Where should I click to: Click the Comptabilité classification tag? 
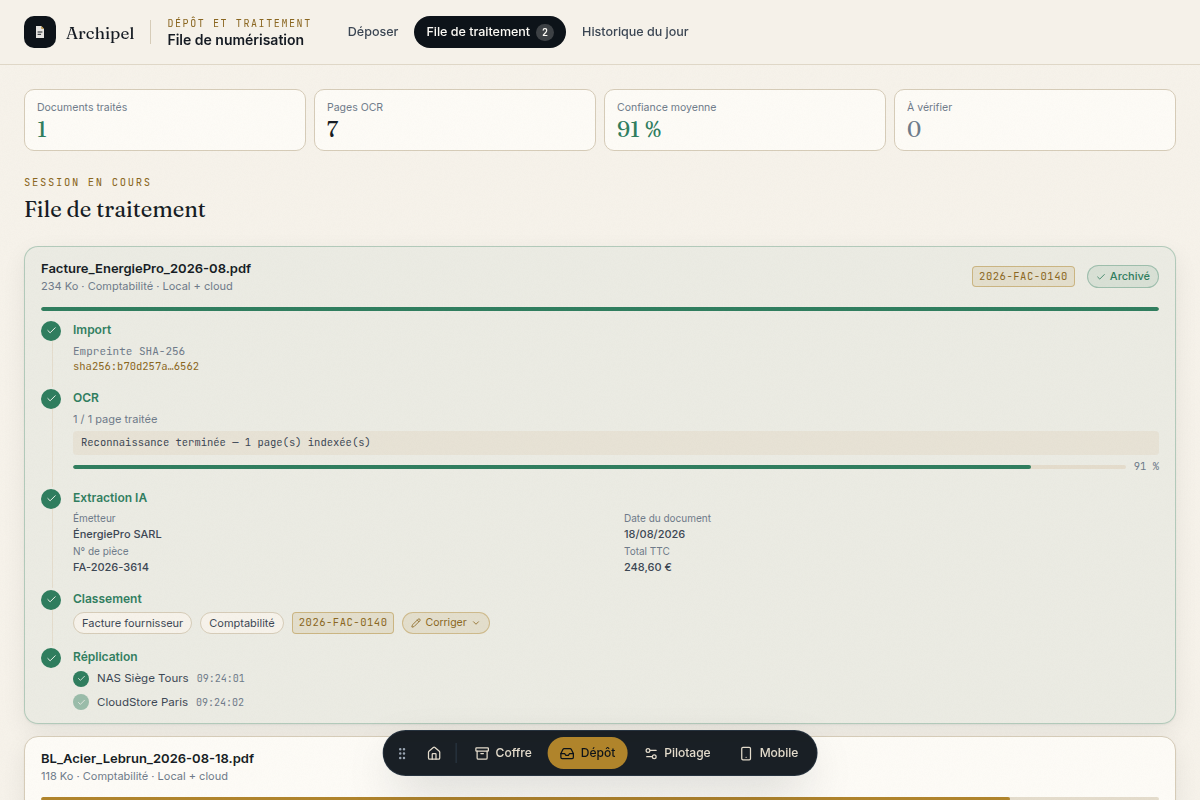coord(242,623)
